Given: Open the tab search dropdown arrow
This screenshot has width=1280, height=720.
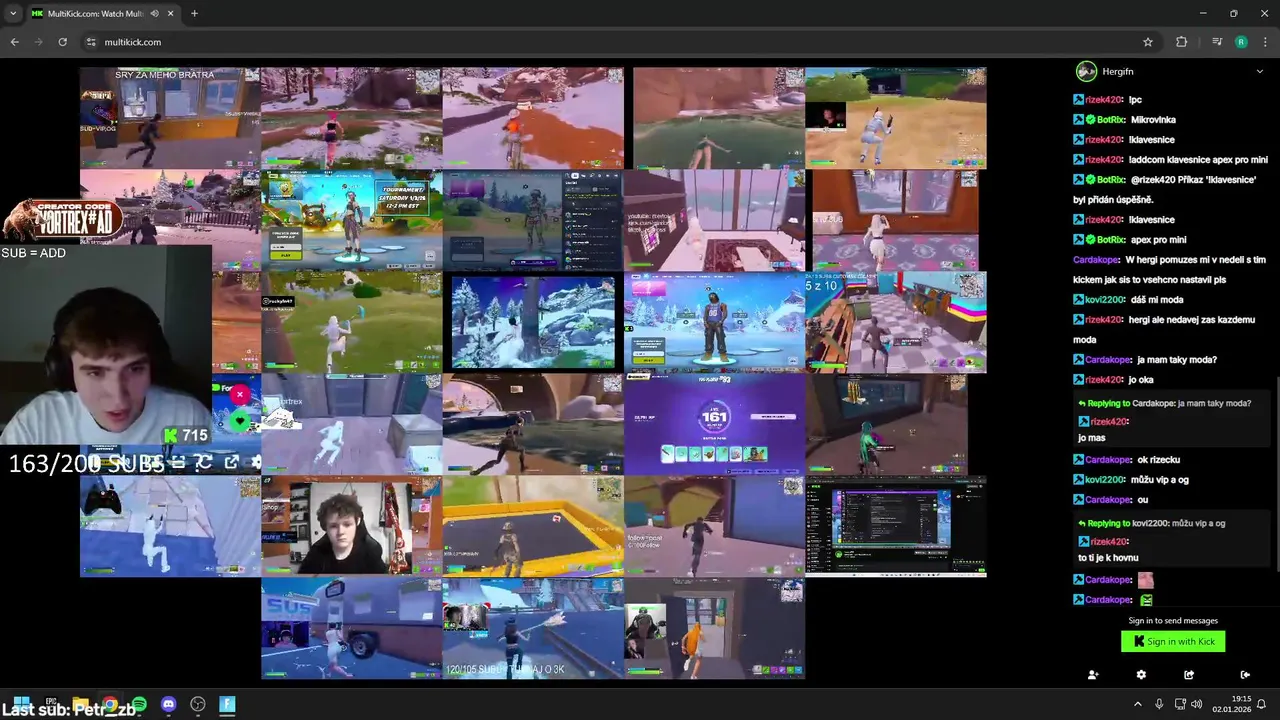Looking at the screenshot, I should coord(12,13).
